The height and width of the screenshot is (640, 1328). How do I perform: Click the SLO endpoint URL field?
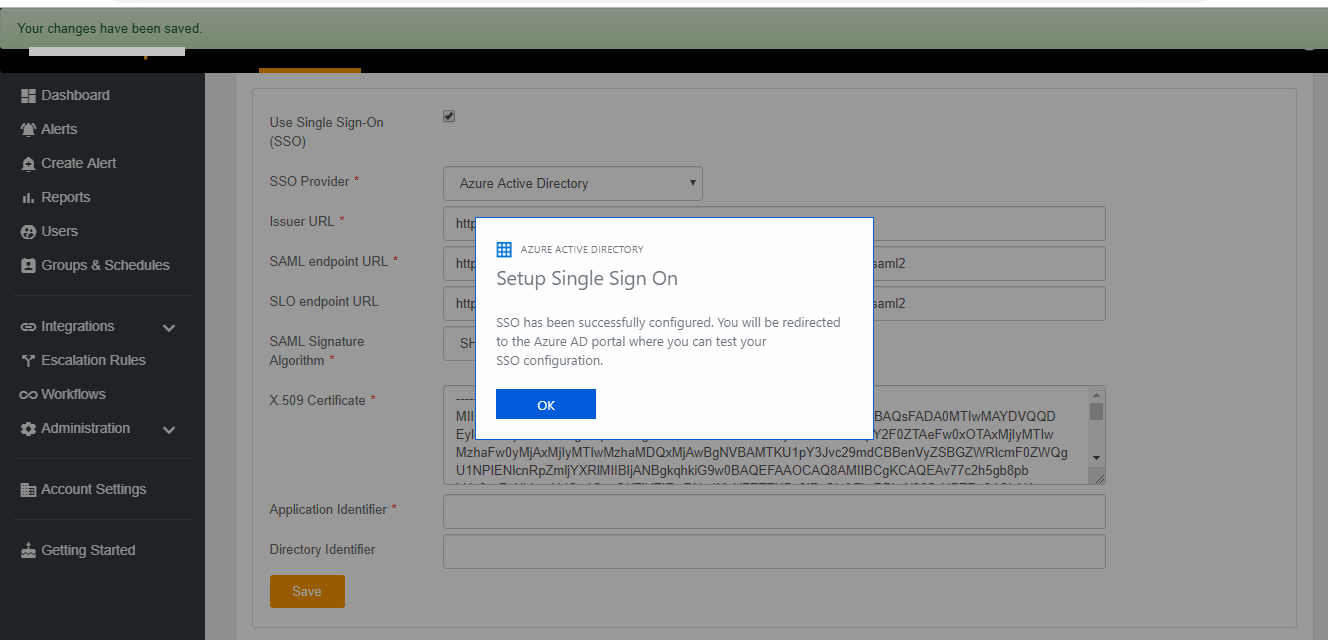[774, 303]
